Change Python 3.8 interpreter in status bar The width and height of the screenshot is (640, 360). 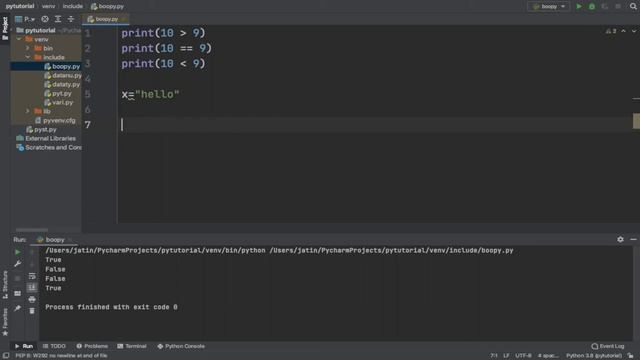(594, 356)
